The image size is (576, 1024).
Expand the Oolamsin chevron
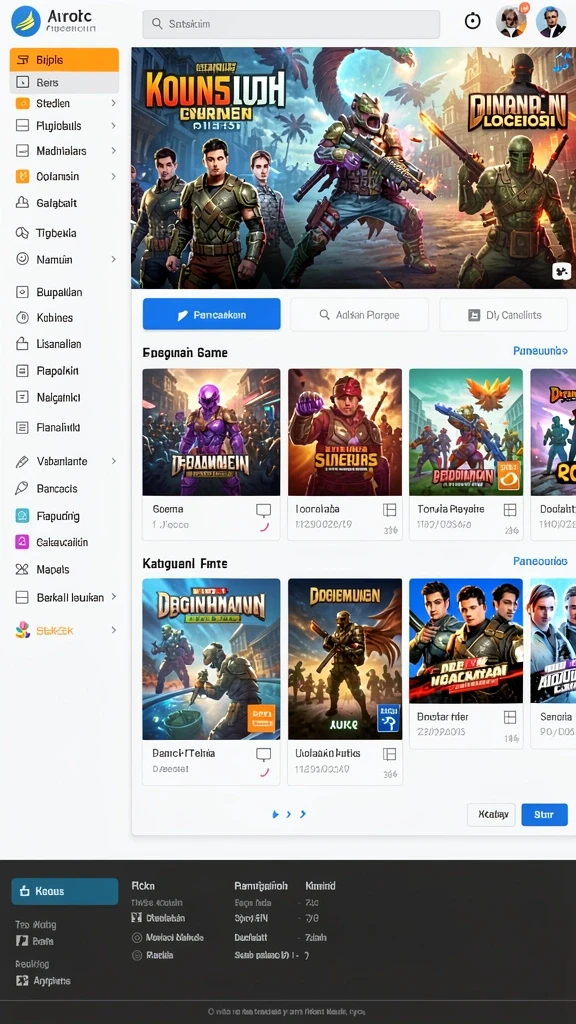(113, 176)
